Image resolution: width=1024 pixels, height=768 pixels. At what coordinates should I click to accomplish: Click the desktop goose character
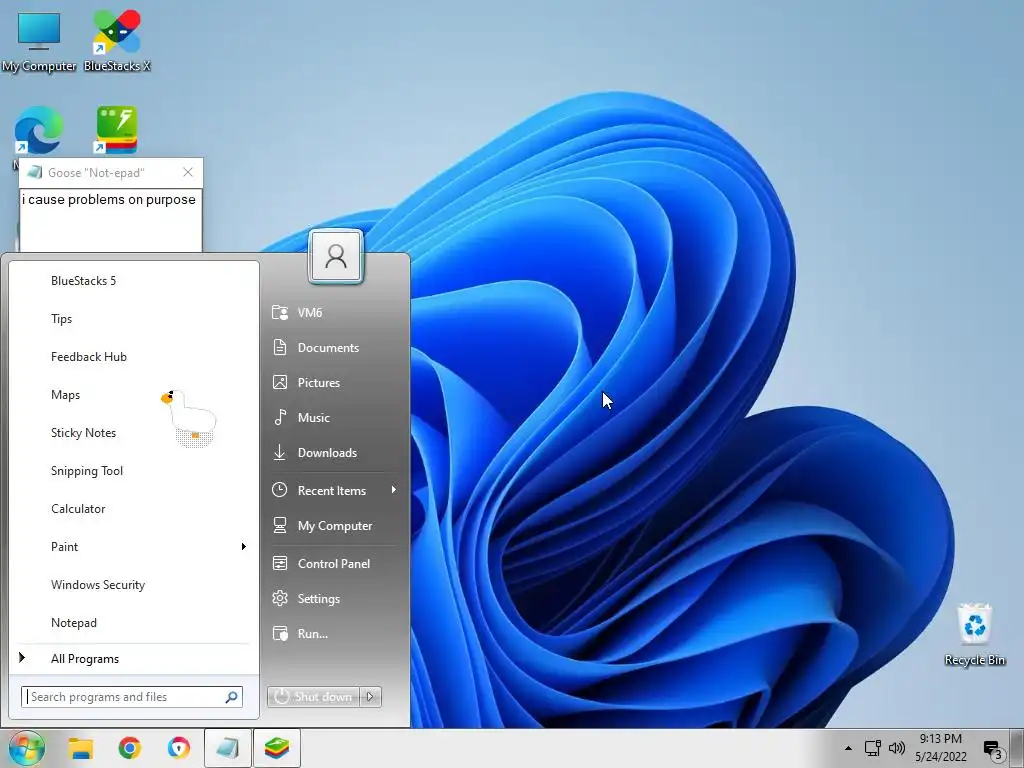point(189,417)
